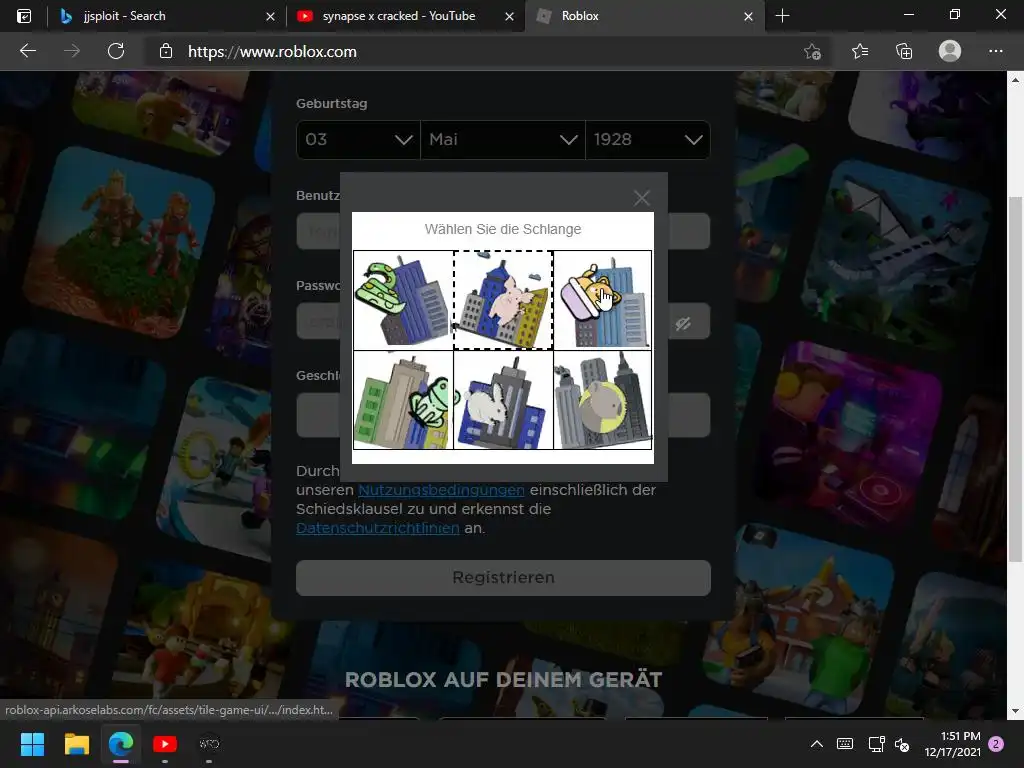Viewport: 1024px width, 768px height.
Task: Open YouTube app from taskbar
Action: [x=165, y=744]
